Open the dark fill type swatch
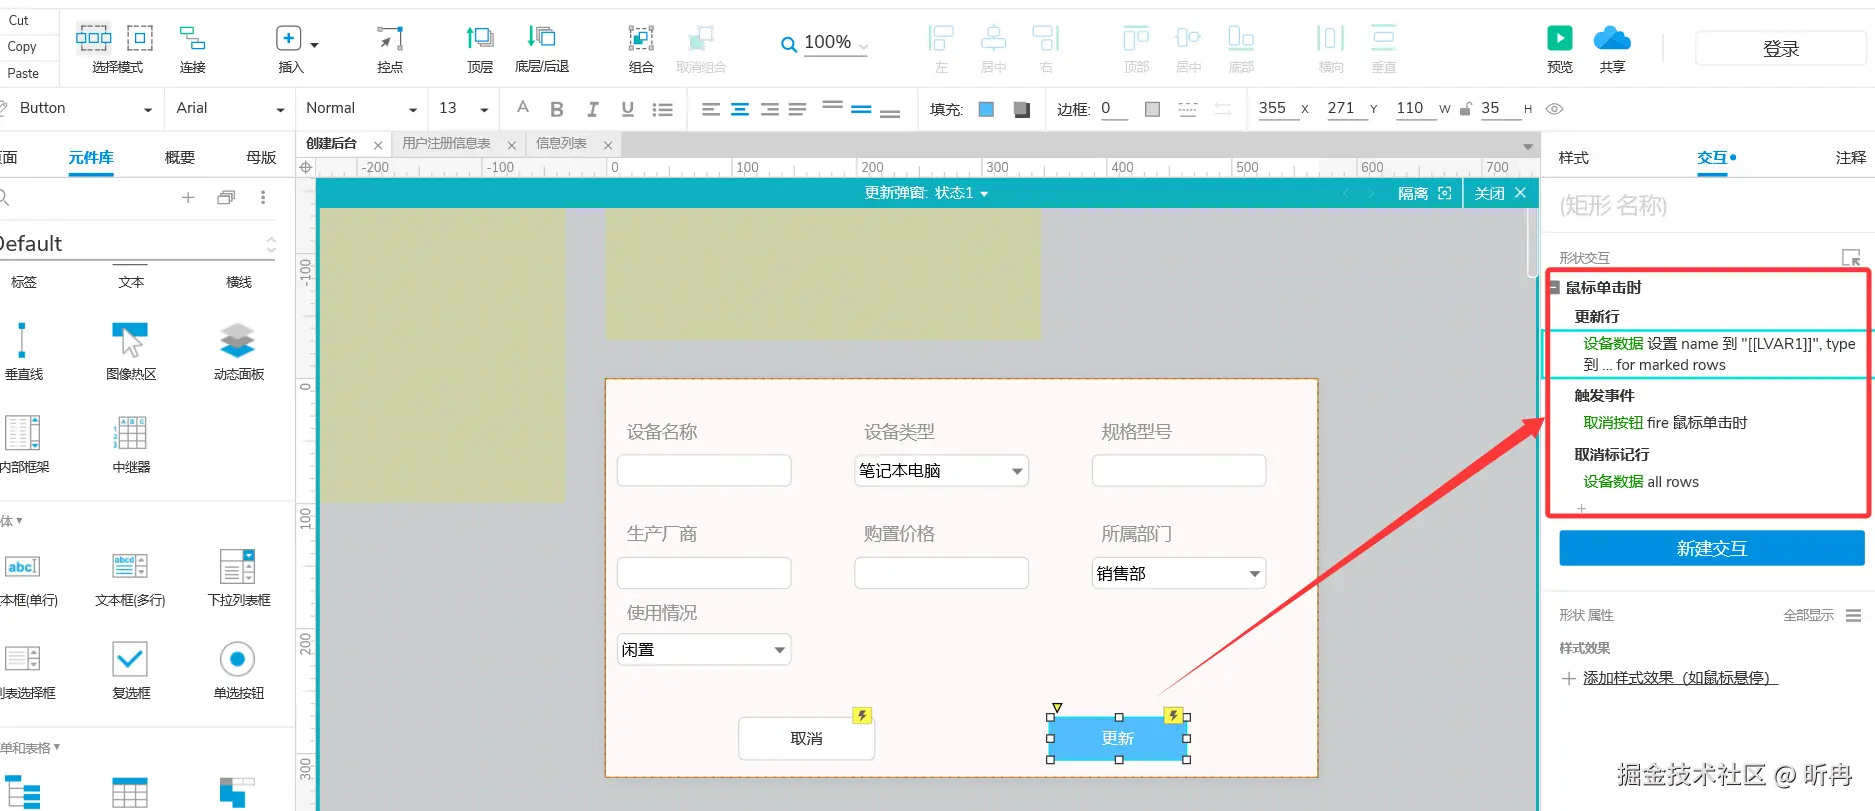Image resolution: width=1875 pixels, height=811 pixels. pos(1021,109)
